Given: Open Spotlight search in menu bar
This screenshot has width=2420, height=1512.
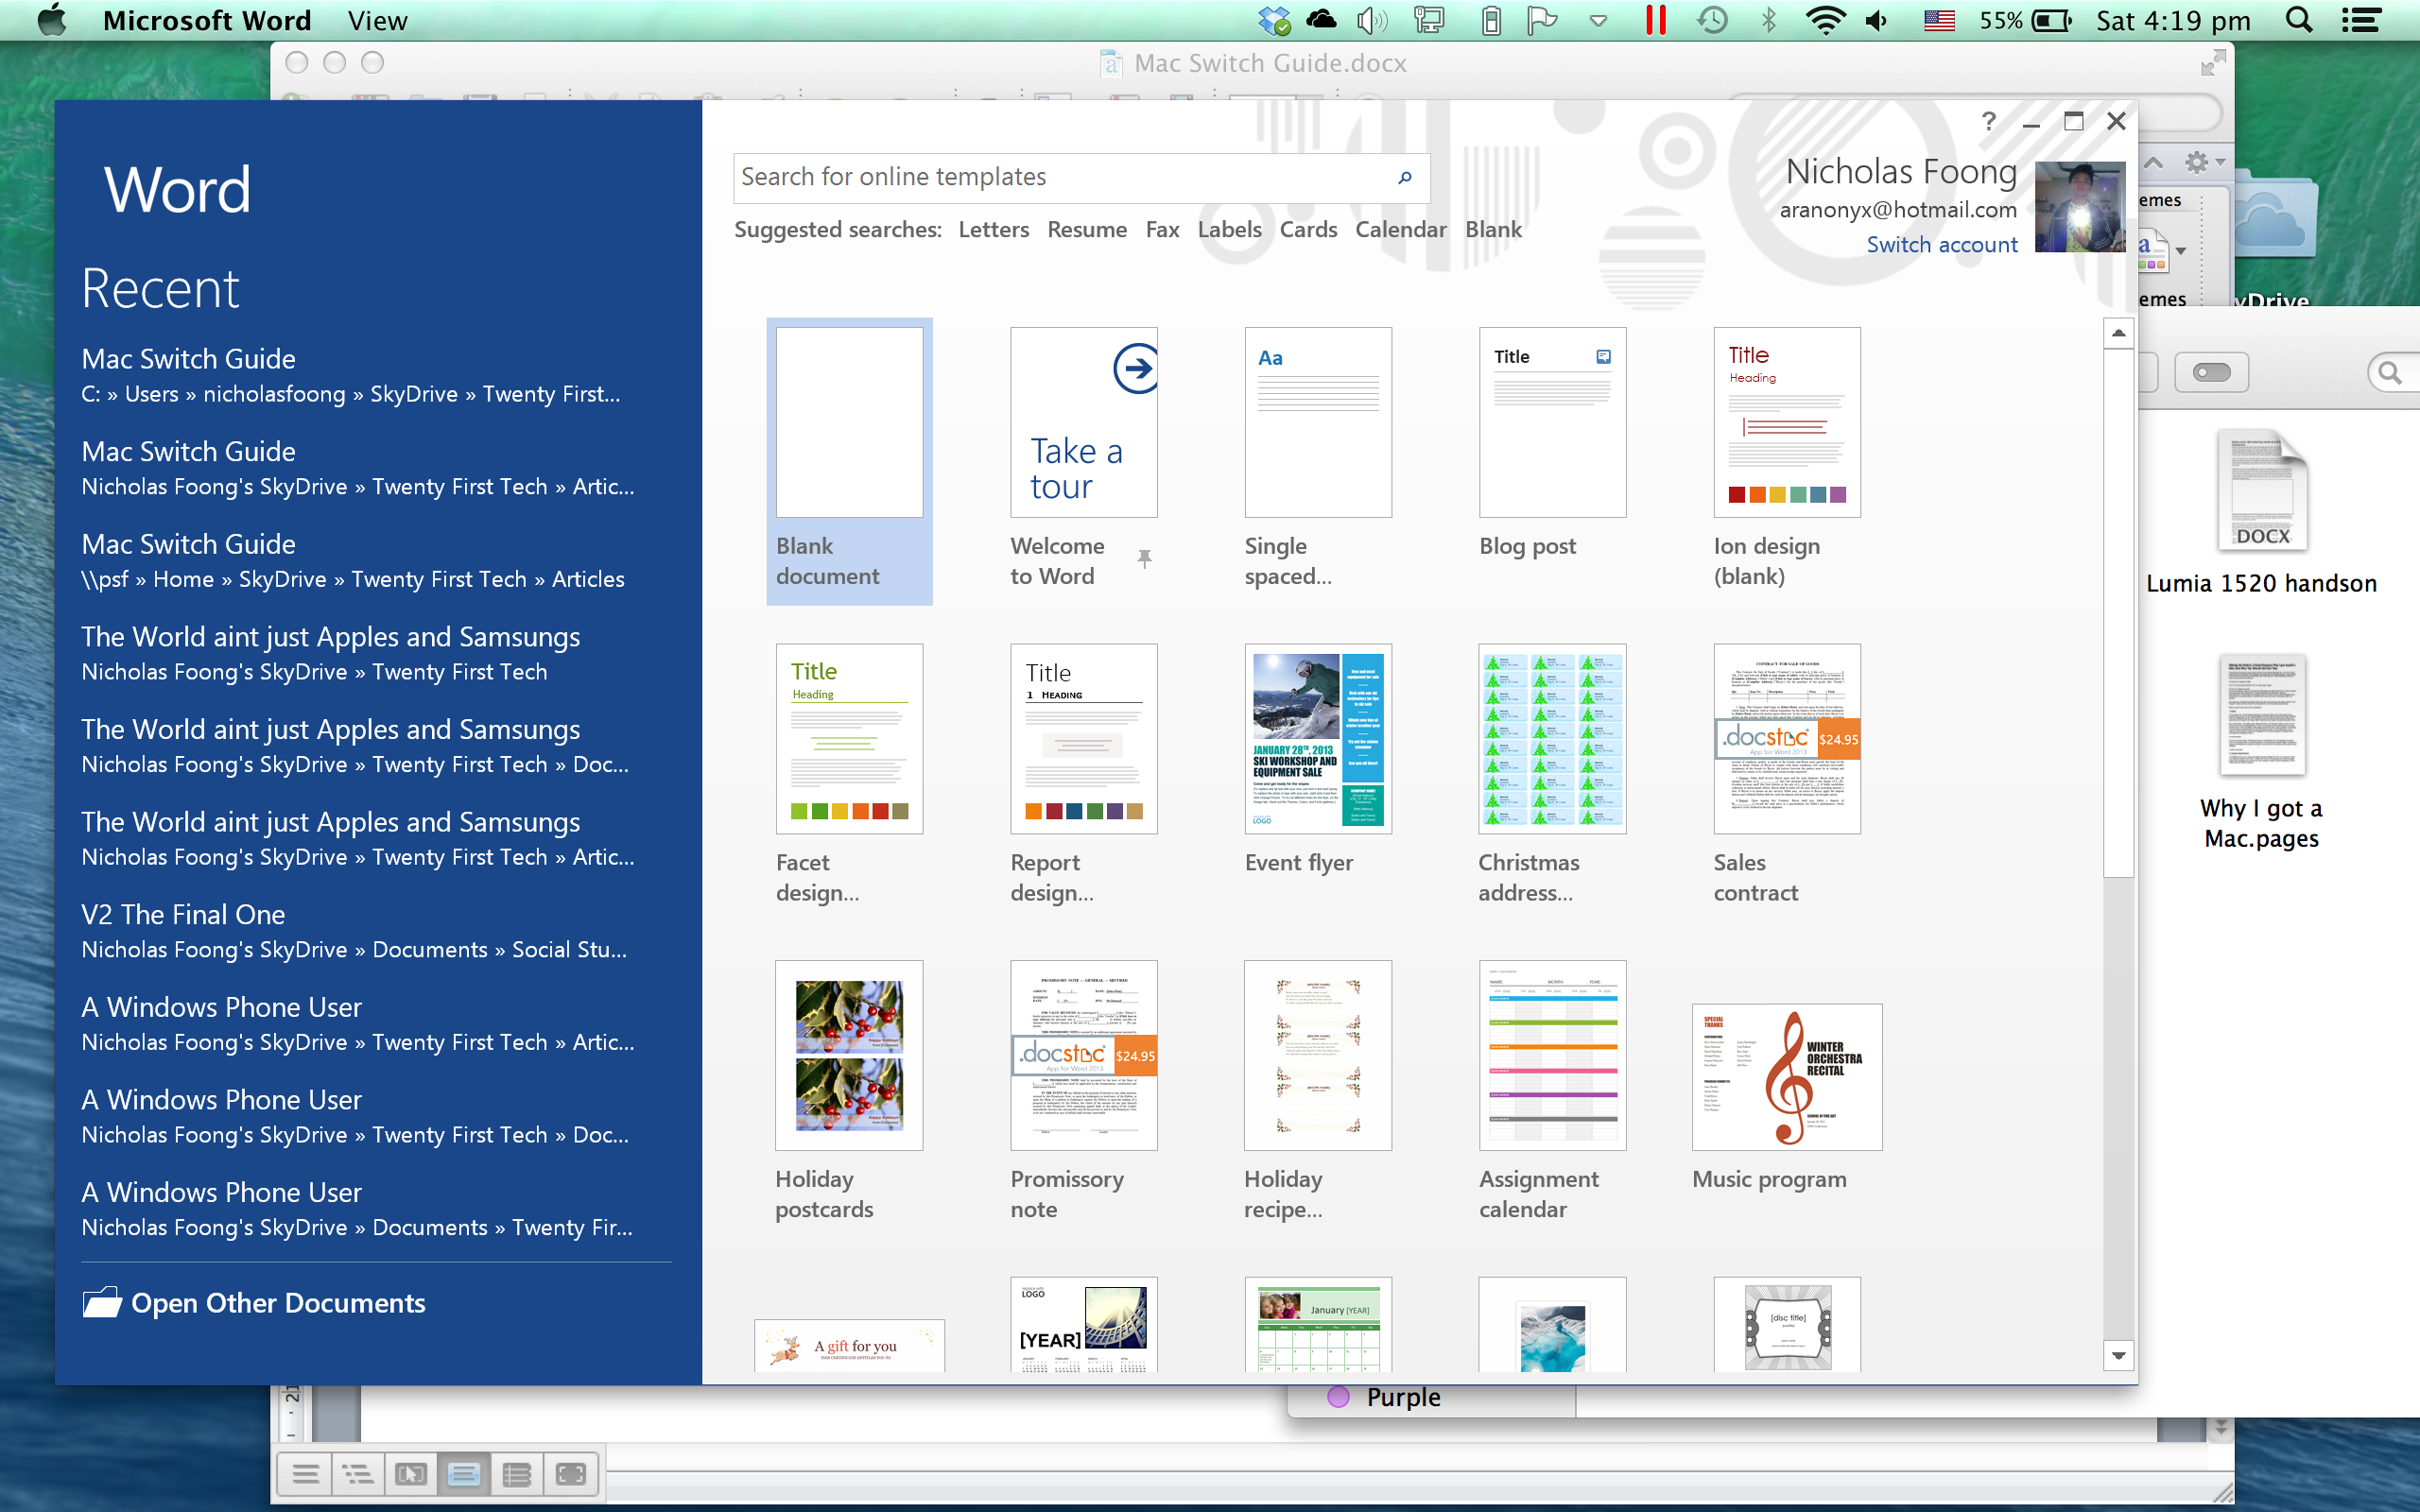Looking at the screenshot, I should 2299,20.
